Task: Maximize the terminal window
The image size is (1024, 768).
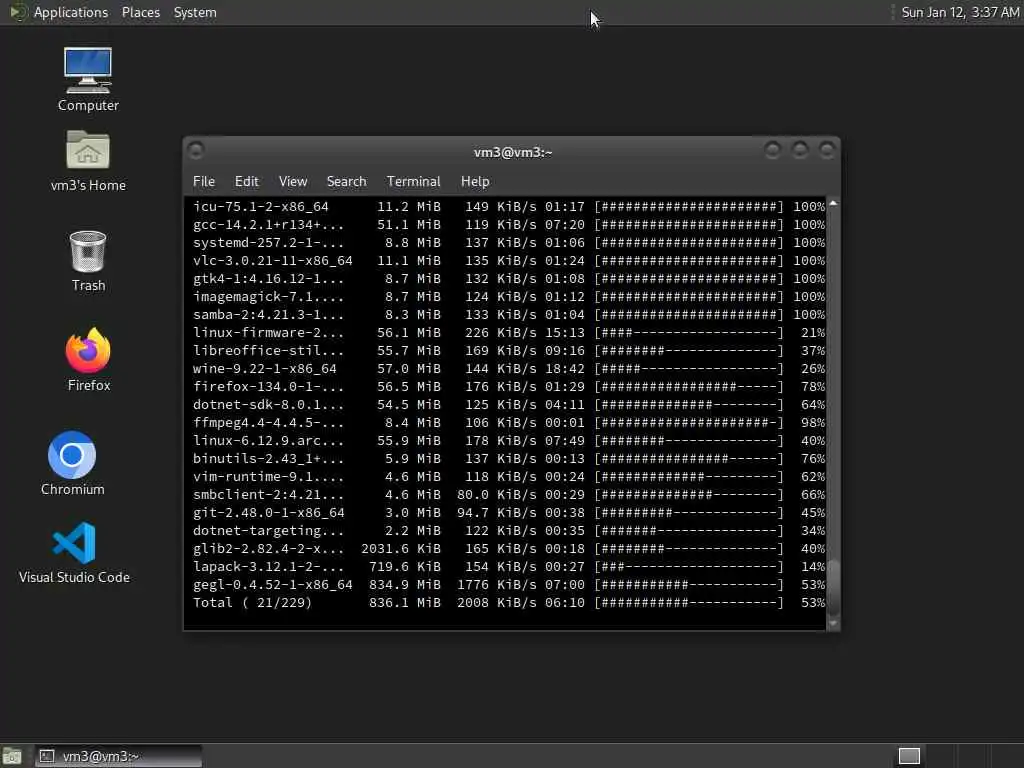Action: (x=800, y=151)
